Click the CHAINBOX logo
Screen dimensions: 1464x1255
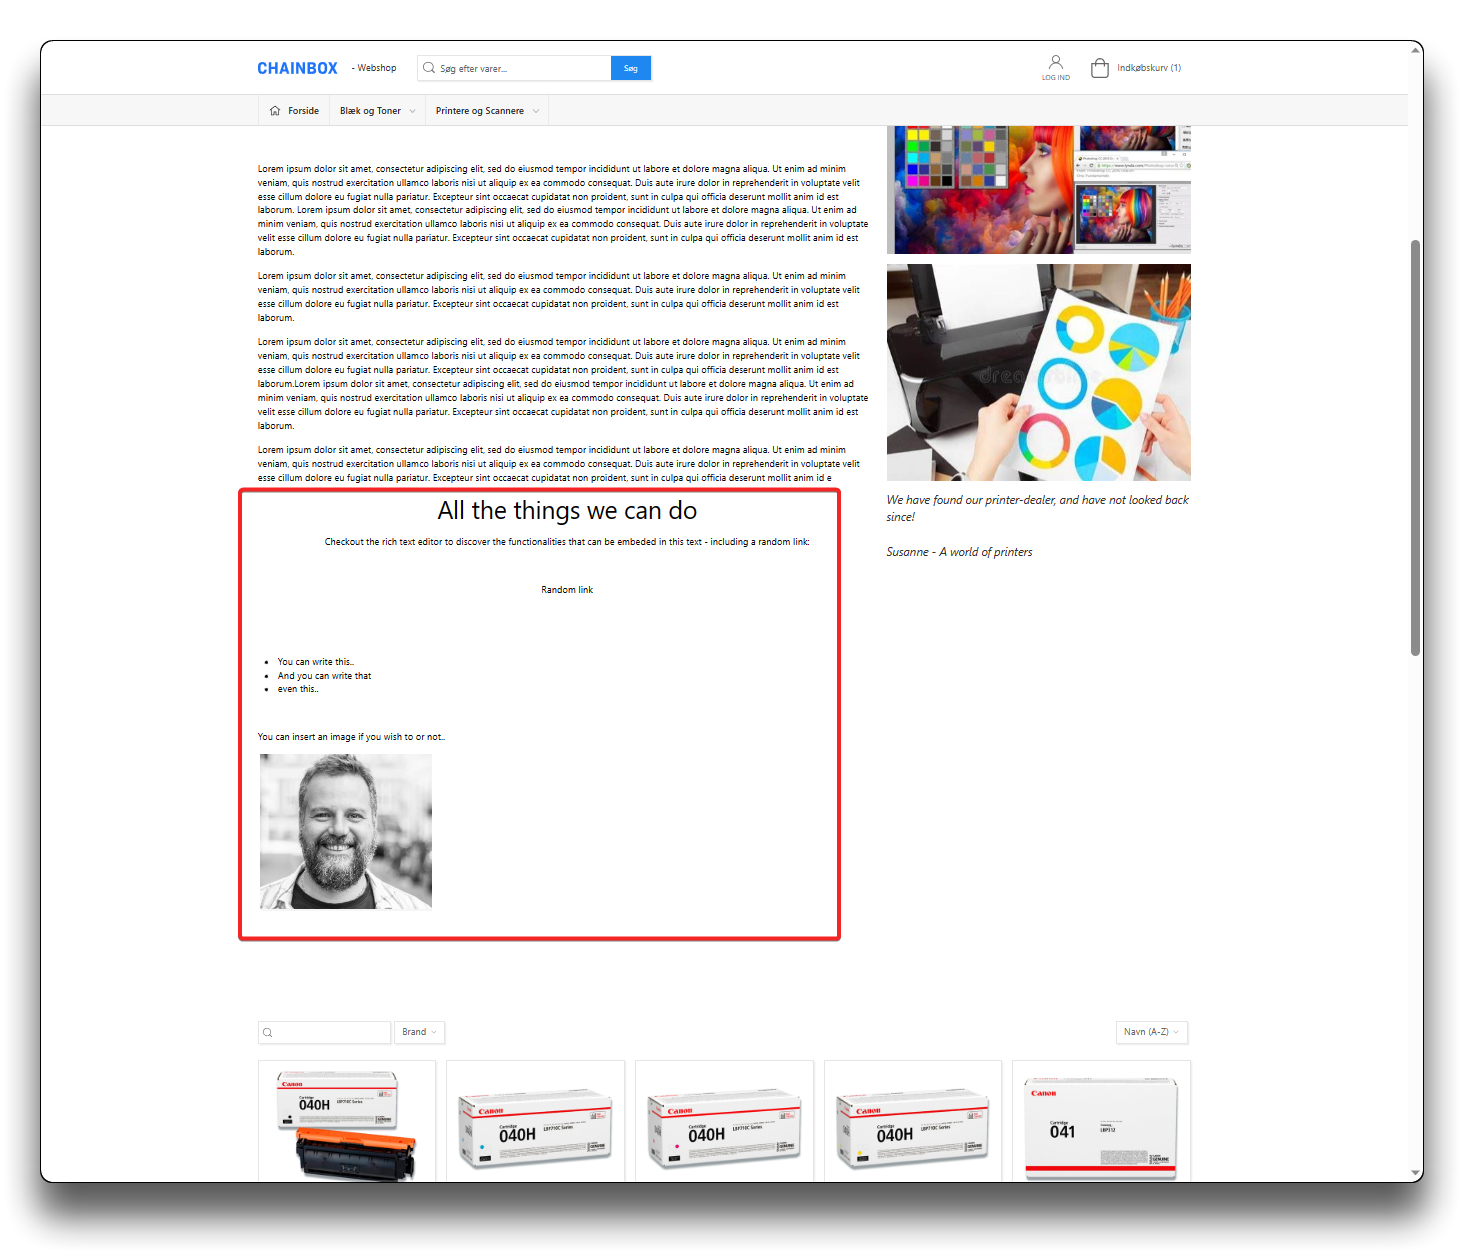297,68
